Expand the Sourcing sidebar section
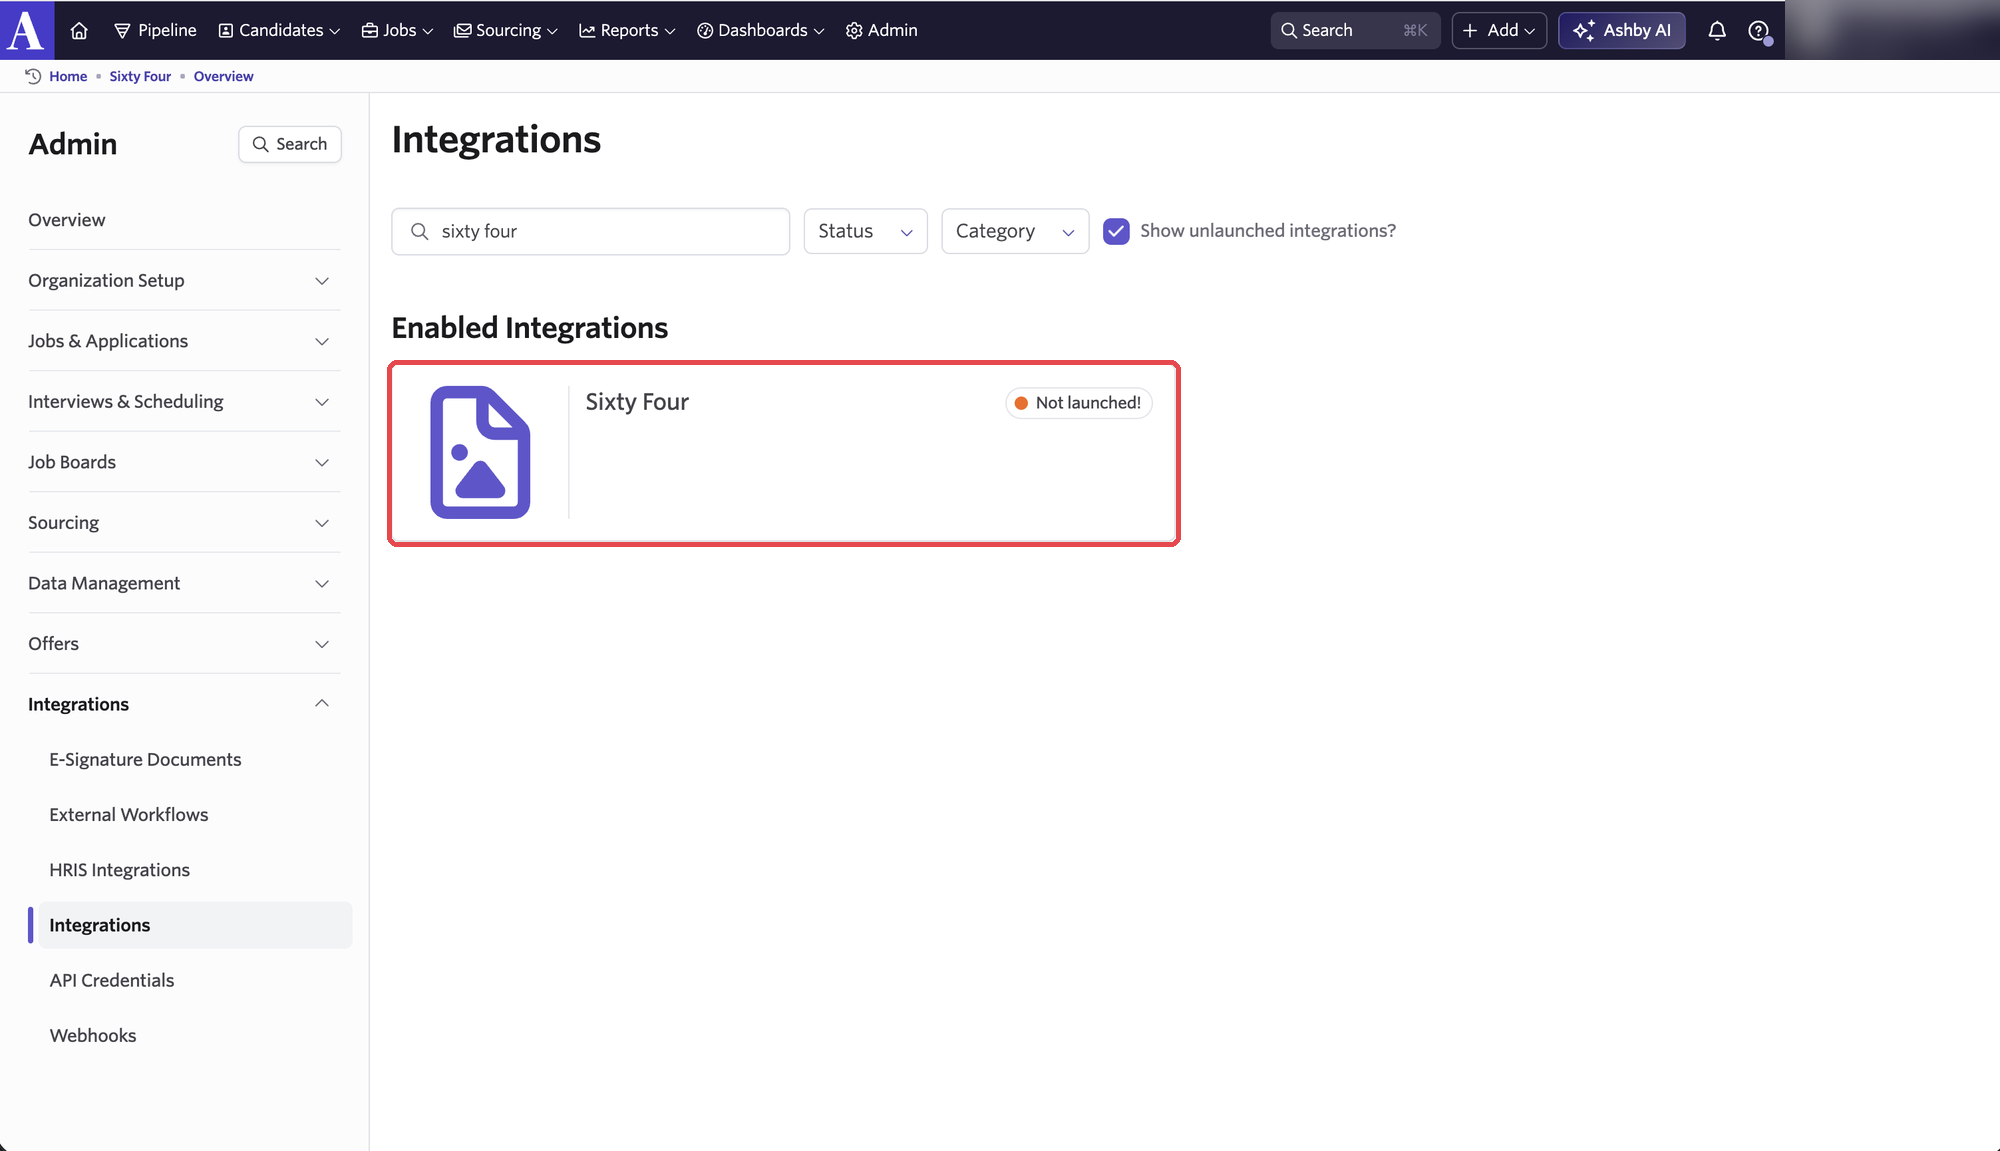The height and width of the screenshot is (1151, 2000). click(184, 522)
